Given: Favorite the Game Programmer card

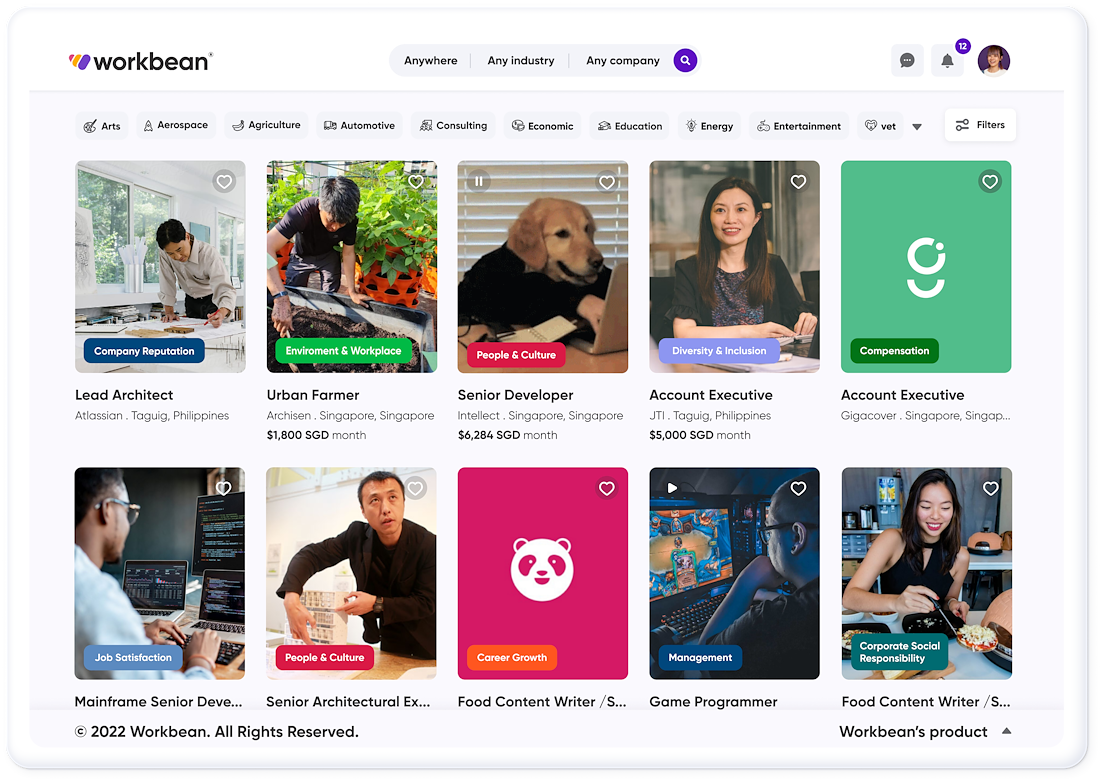Looking at the screenshot, I should click(798, 488).
